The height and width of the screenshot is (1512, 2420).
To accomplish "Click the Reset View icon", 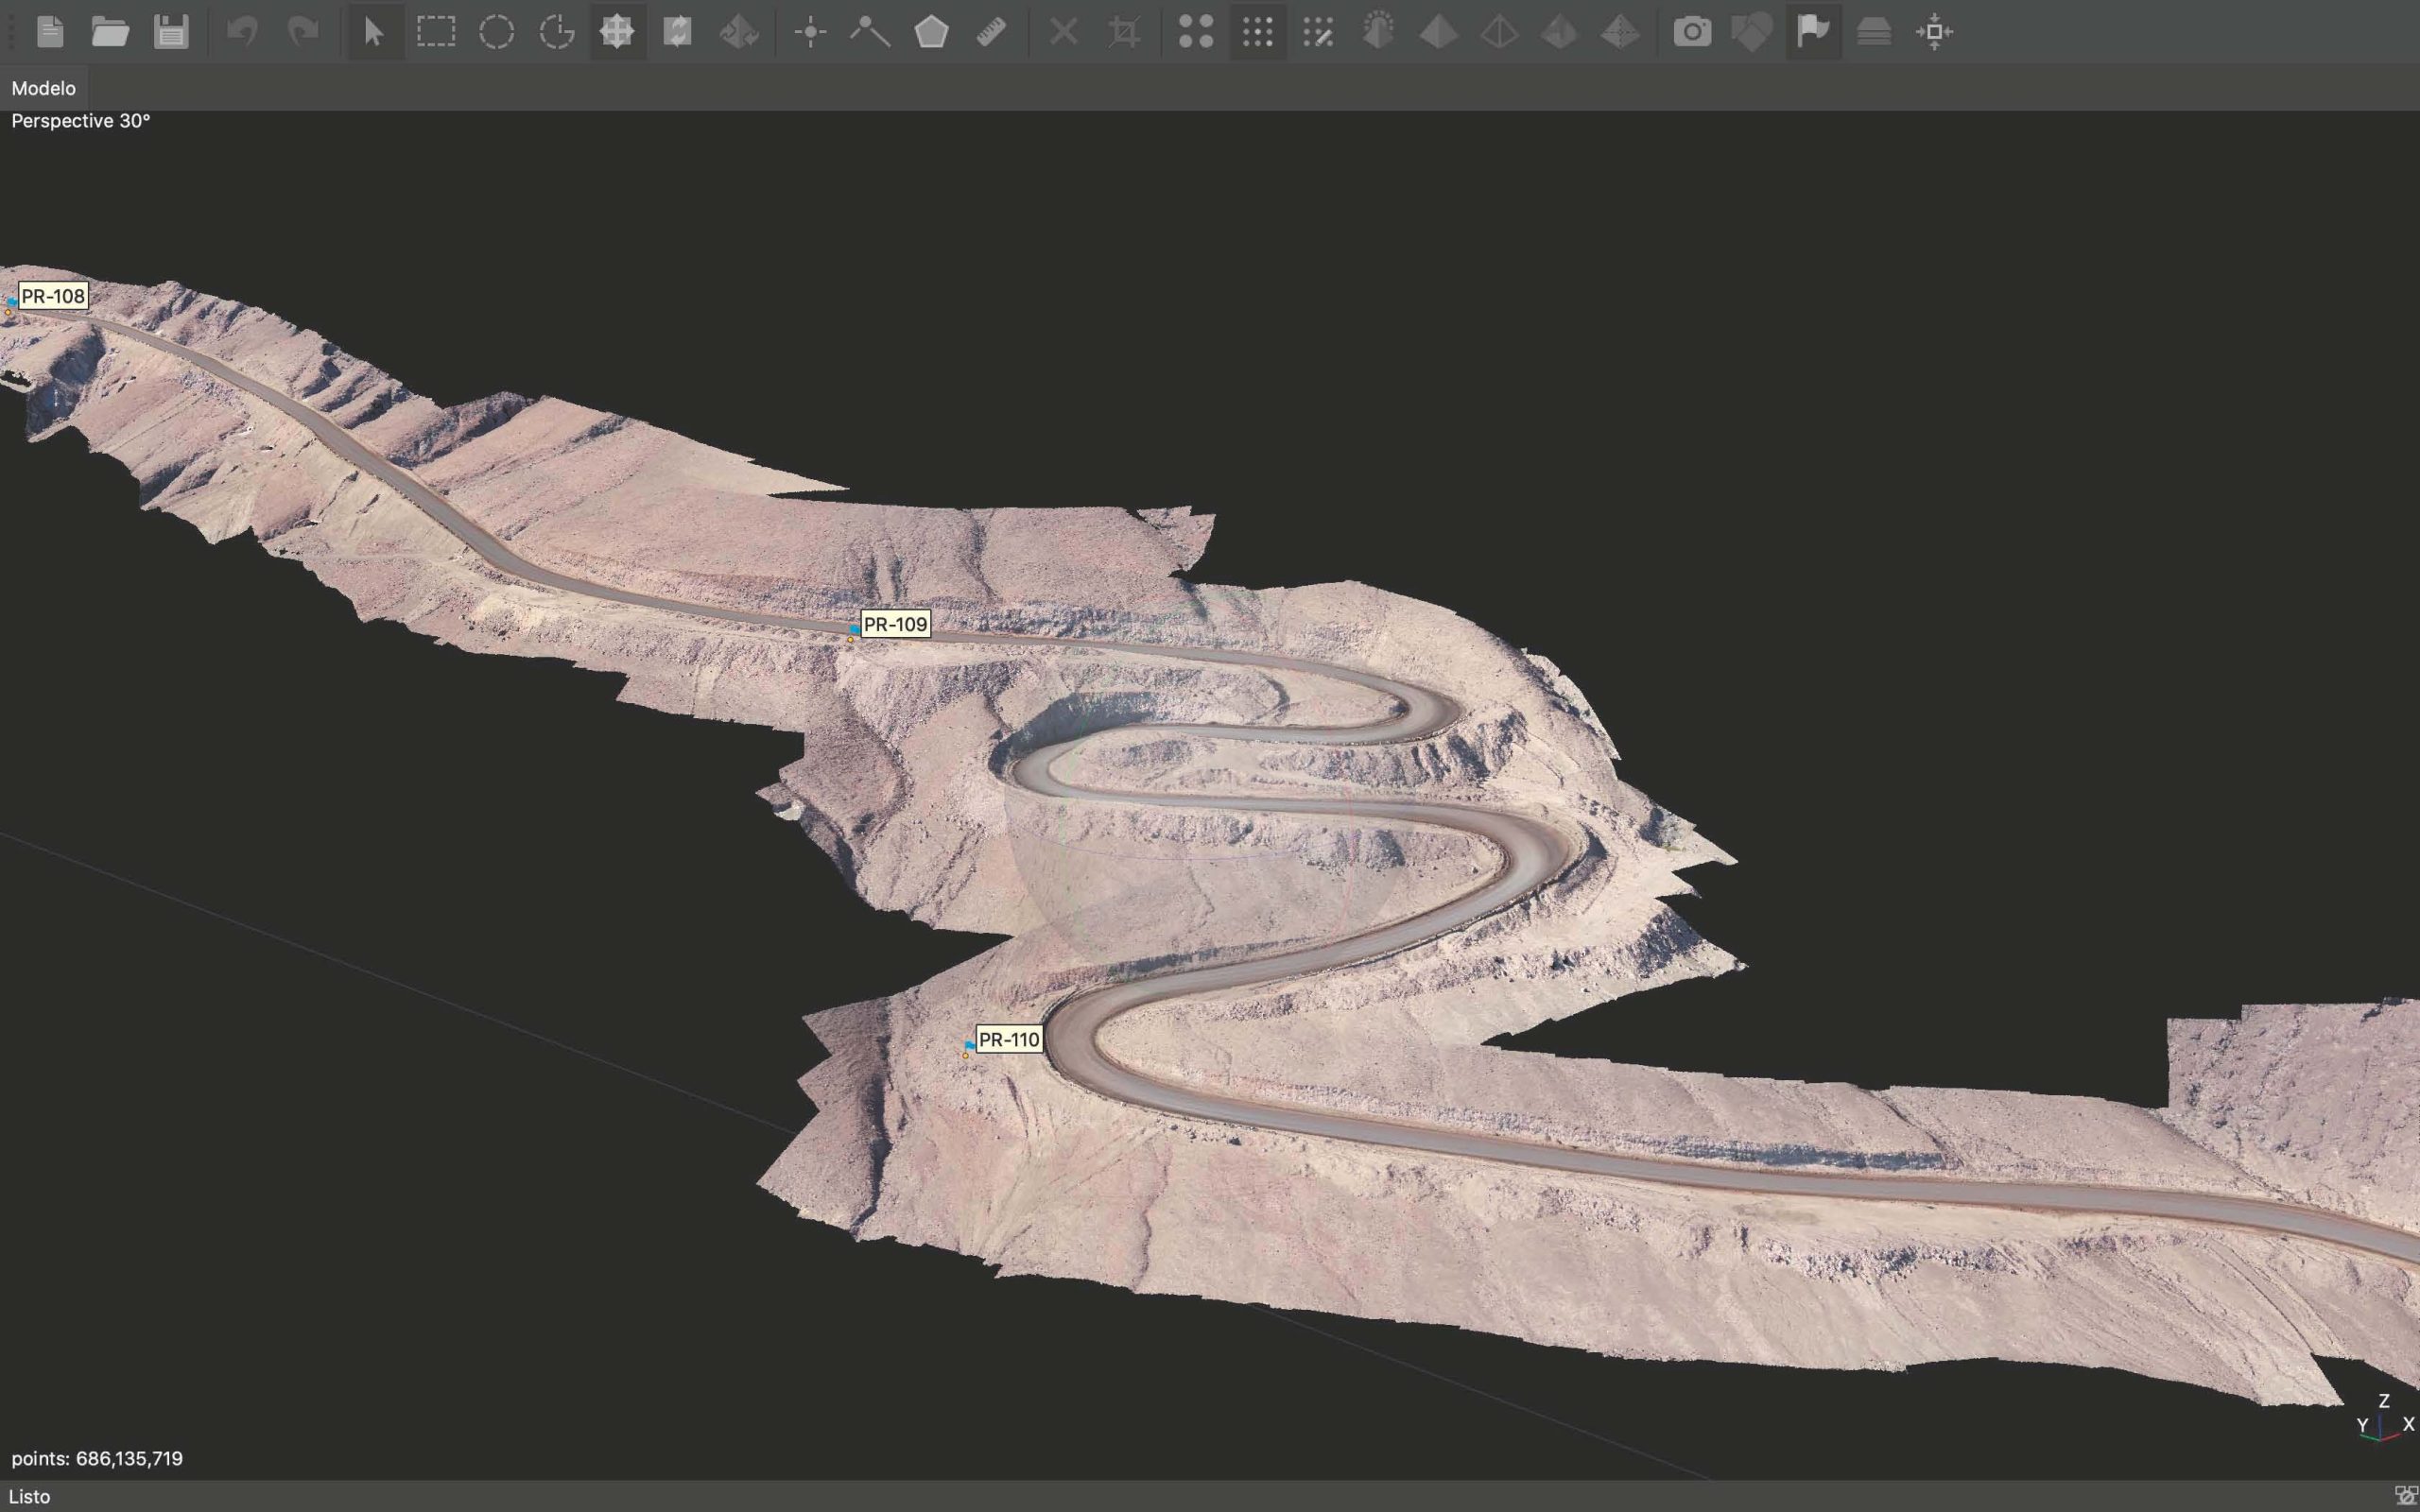I will click(1934, 32).
